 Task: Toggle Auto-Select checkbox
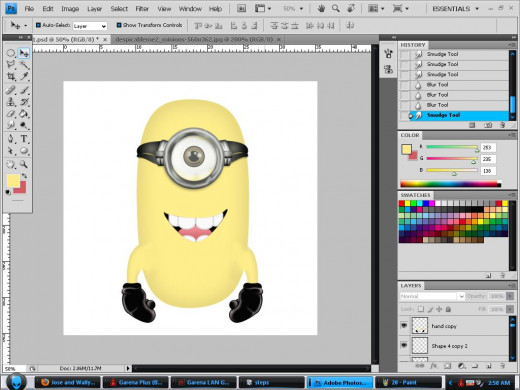click(x=38, y=25)
